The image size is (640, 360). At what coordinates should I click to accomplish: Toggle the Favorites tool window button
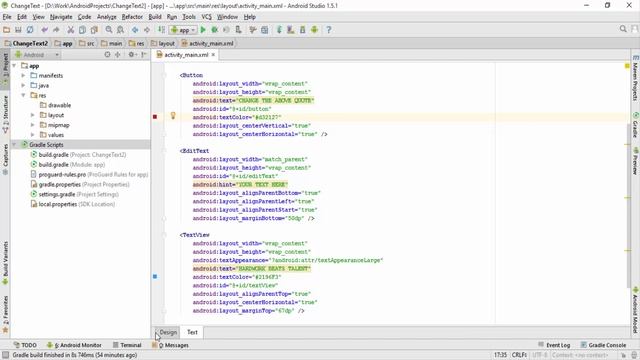(5, 313)
